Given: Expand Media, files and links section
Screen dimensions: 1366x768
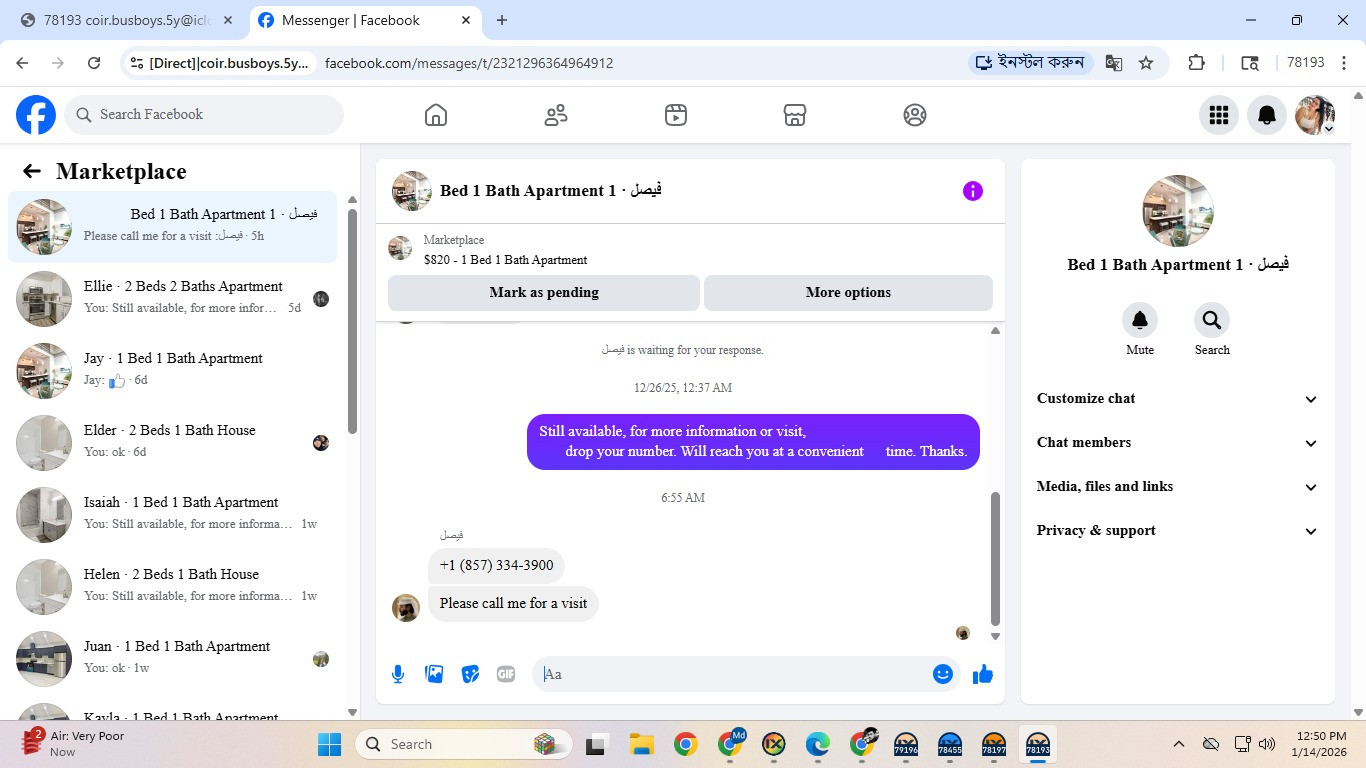Looking at the screenshot, I should point(1177,487).
